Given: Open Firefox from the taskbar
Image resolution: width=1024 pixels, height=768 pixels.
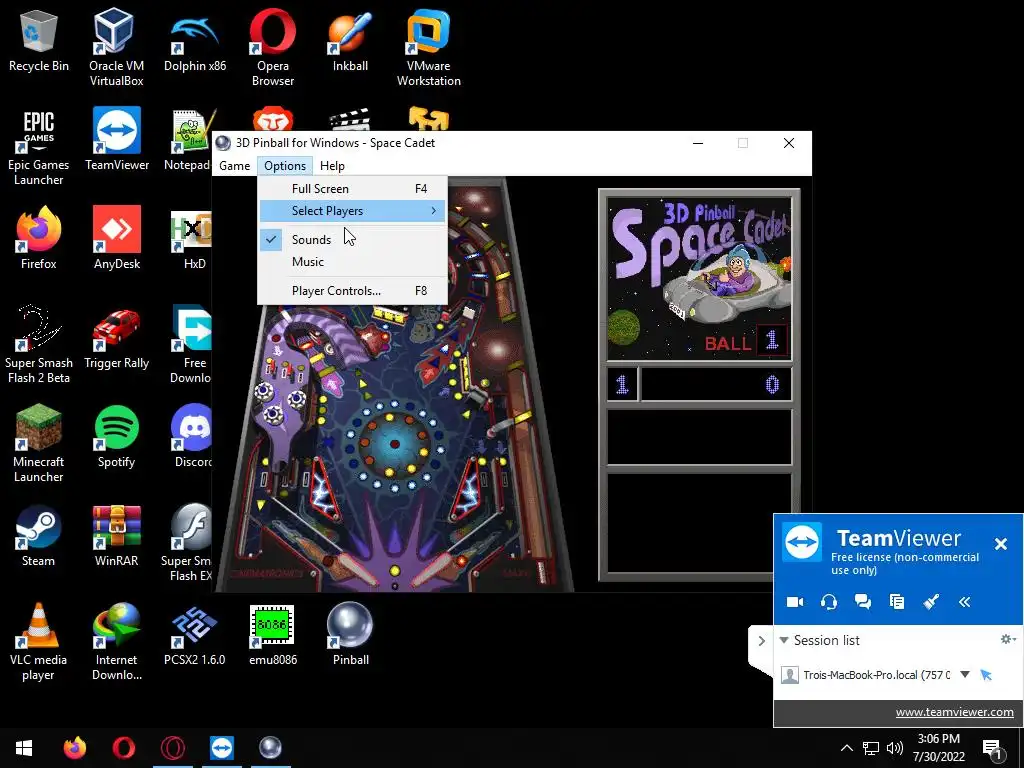Looking at the screenshot, I should coord(74,748).
